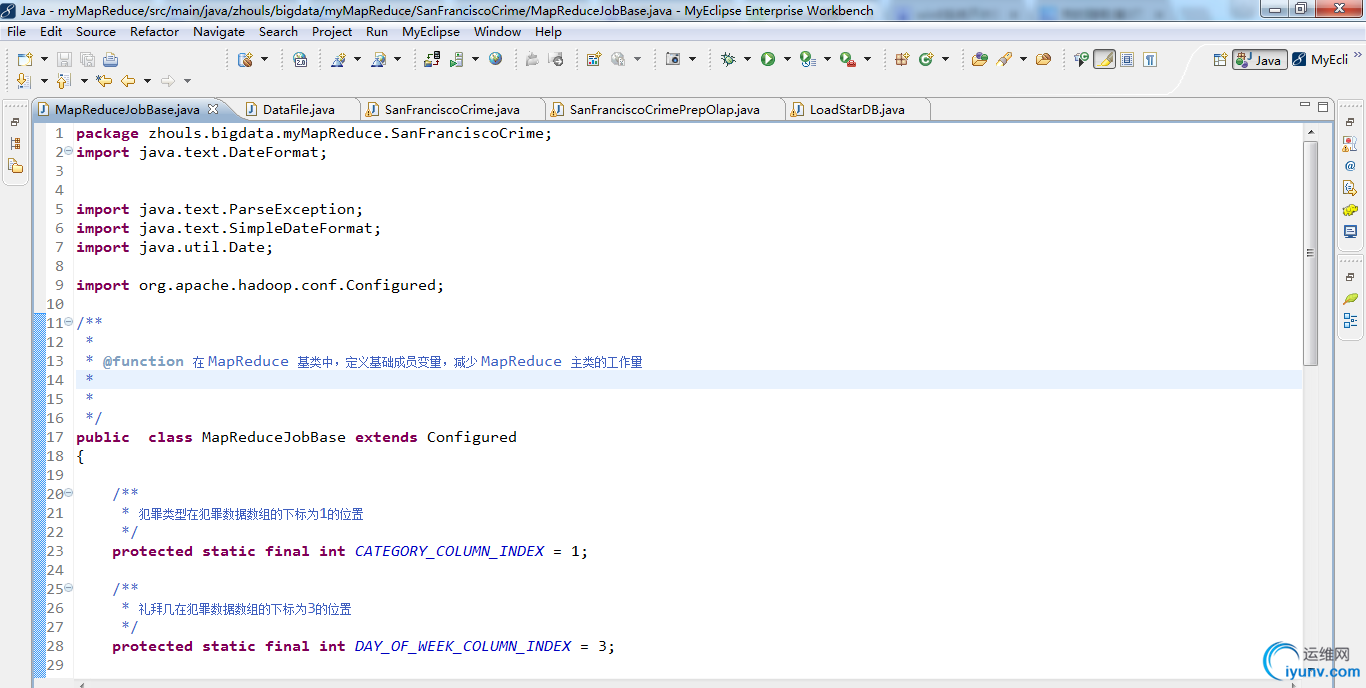Viewport: 1366px width, 688px height.
Task: Maximize the editor area
Action: tap(1323, 106)
